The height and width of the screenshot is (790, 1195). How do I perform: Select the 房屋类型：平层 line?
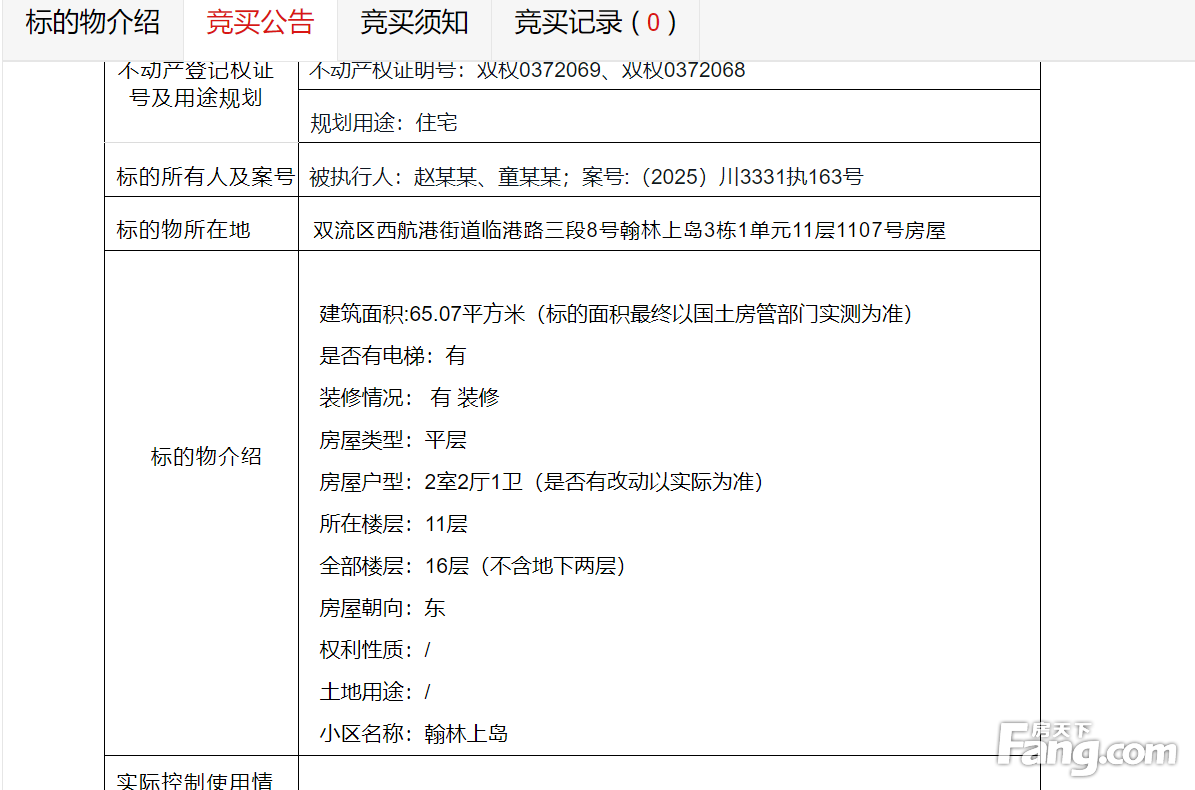(x=393, y=440)
